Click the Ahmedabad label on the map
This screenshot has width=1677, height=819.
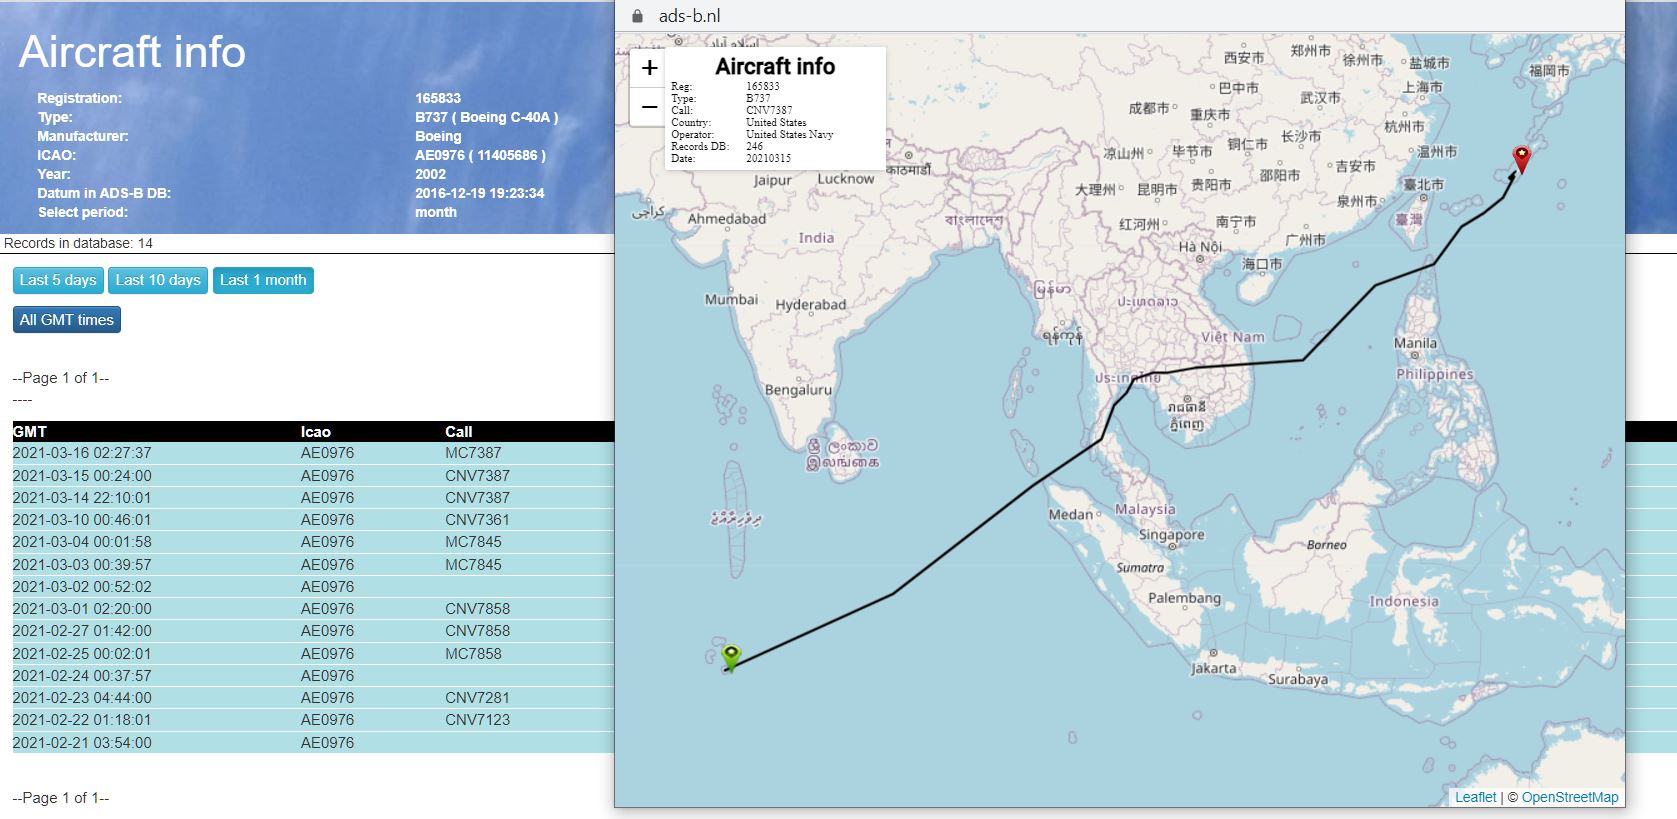(727, 219)
